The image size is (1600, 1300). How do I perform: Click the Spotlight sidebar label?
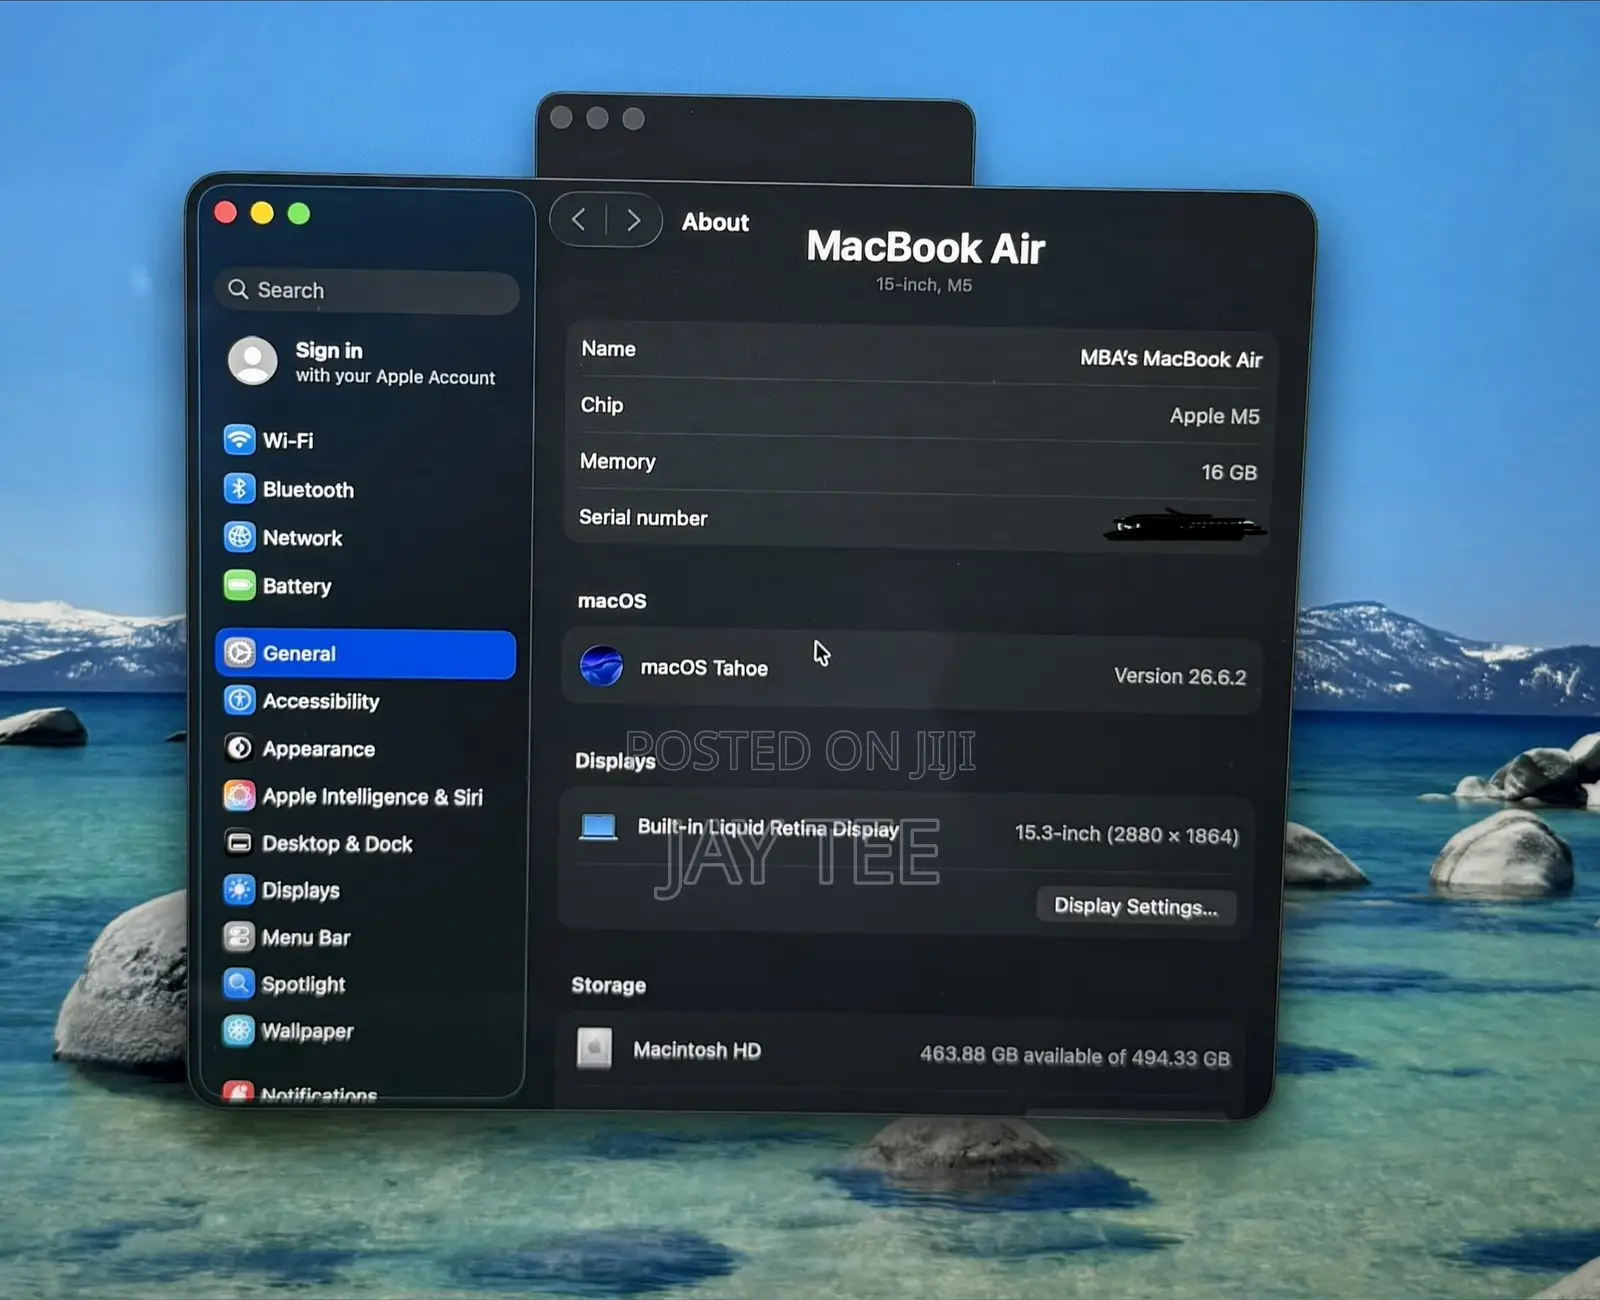(x=303, y=985)
